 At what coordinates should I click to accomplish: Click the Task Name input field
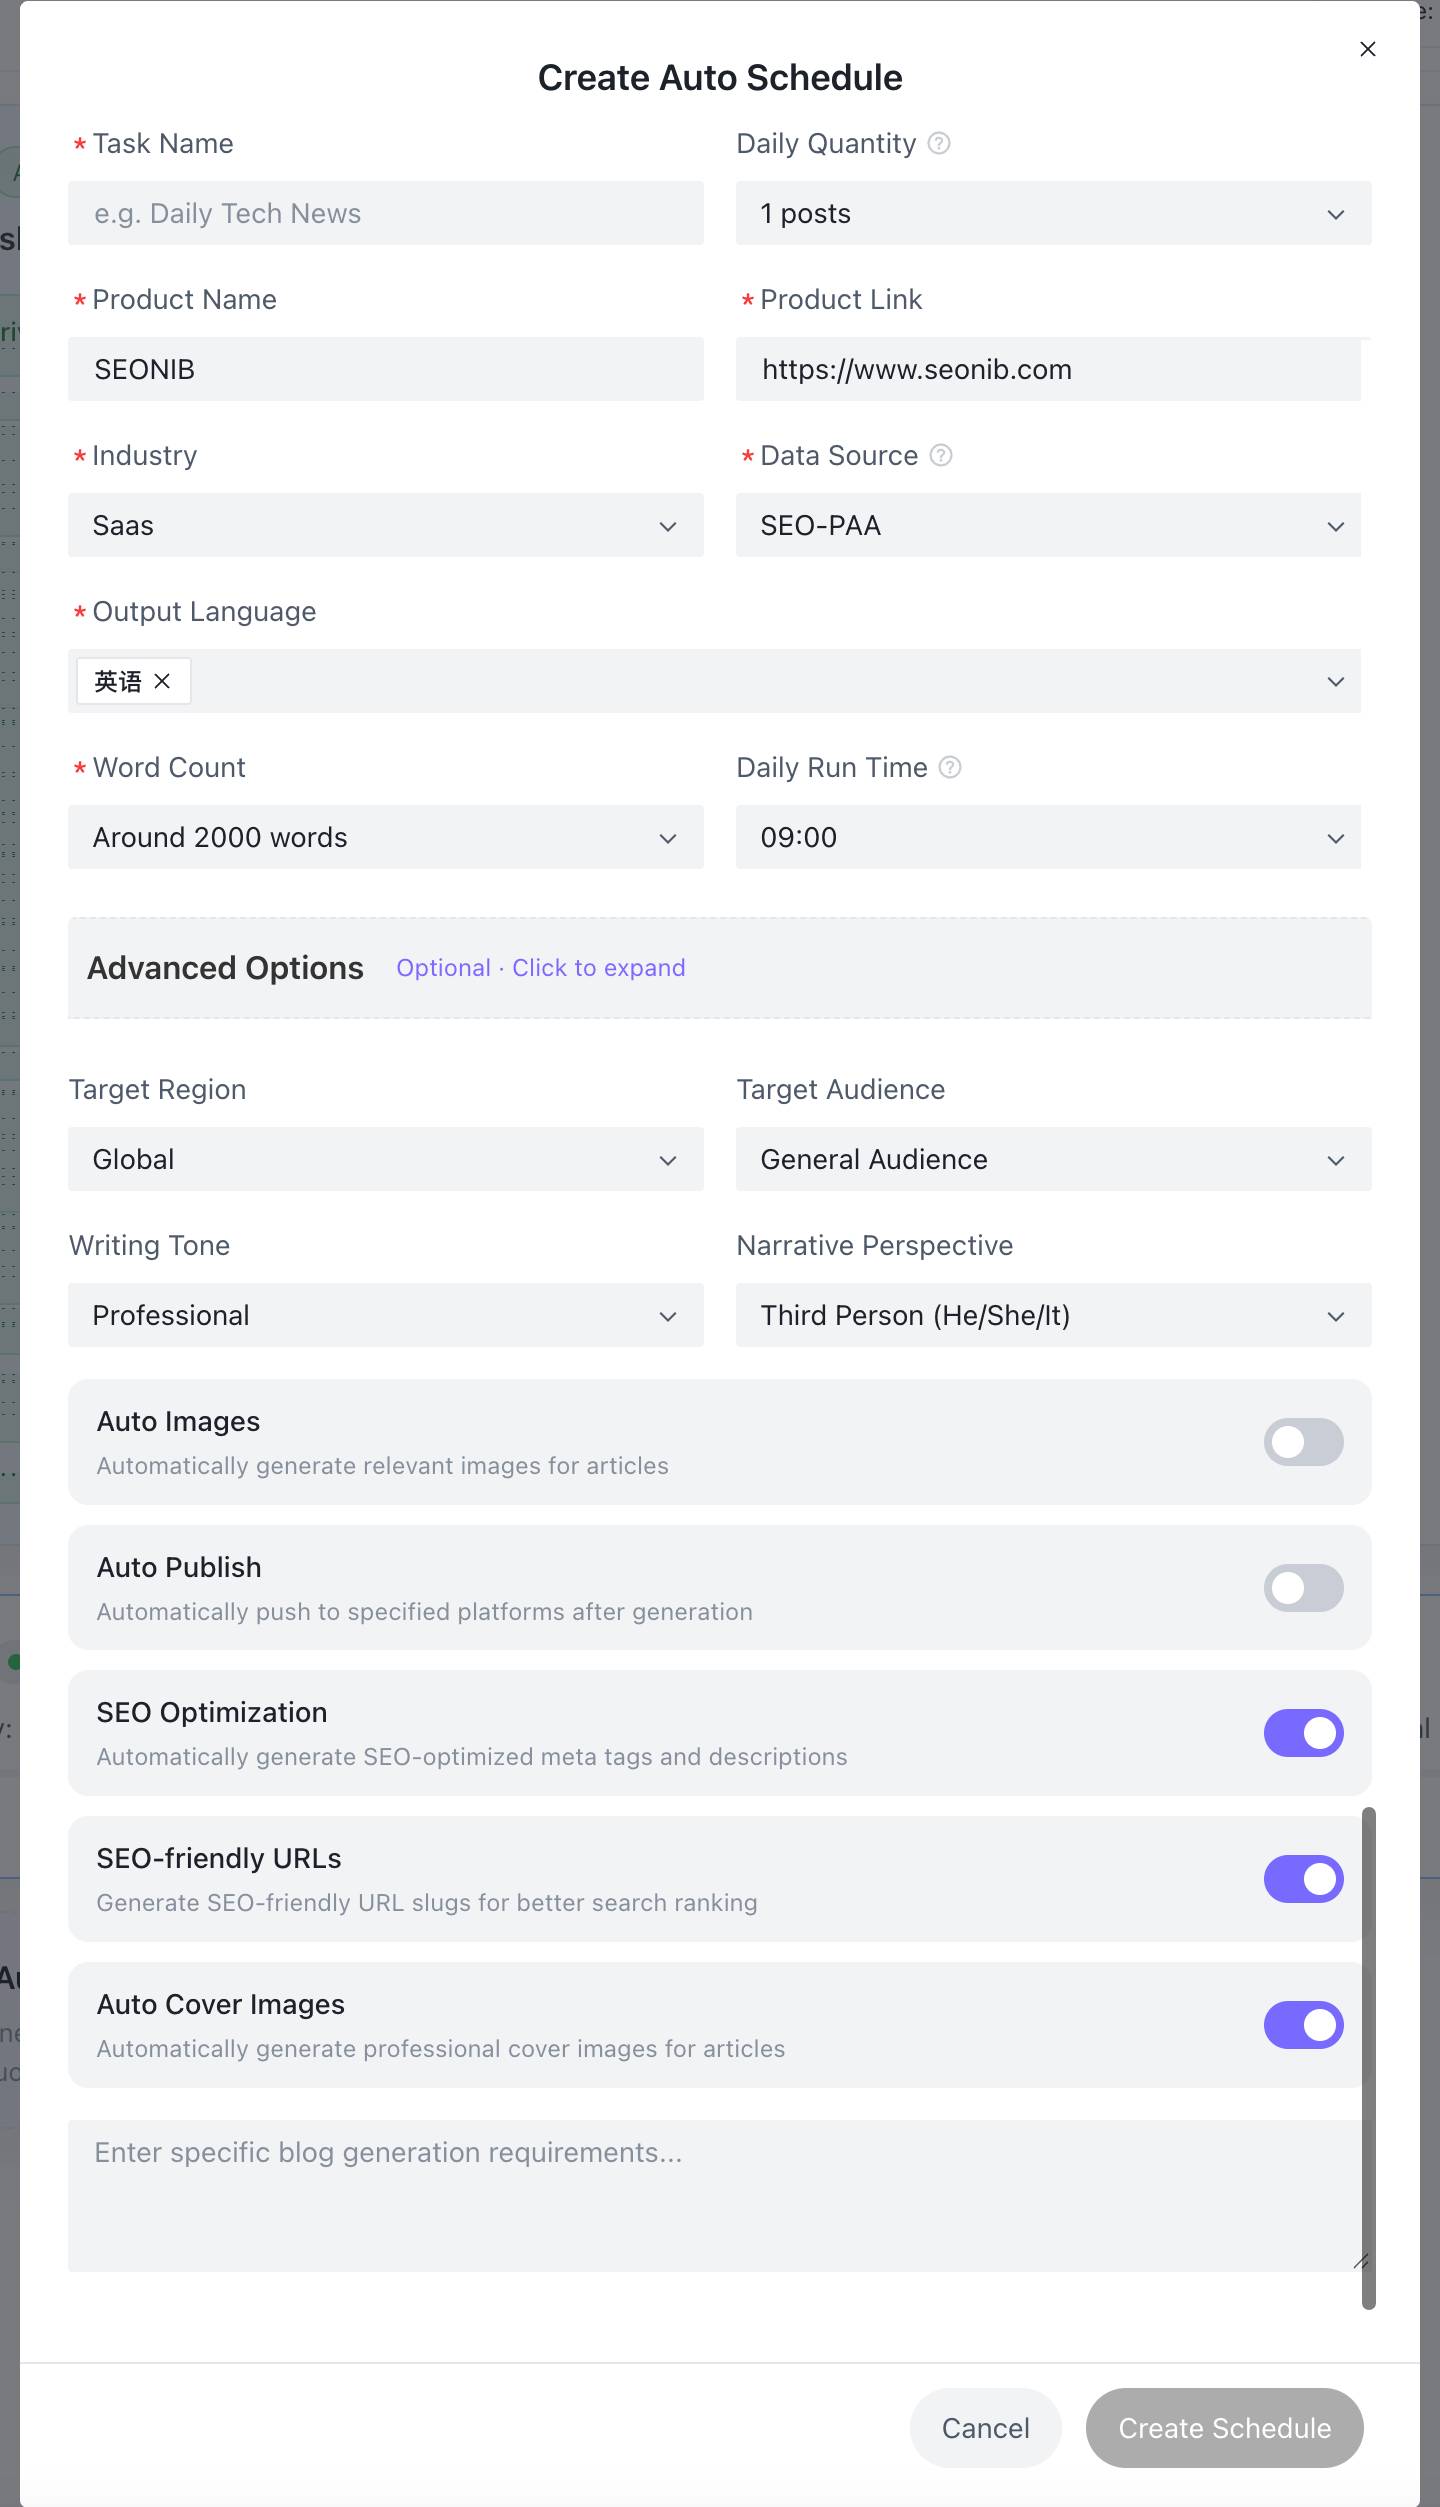pyautogui.click(x=385, y=213)
